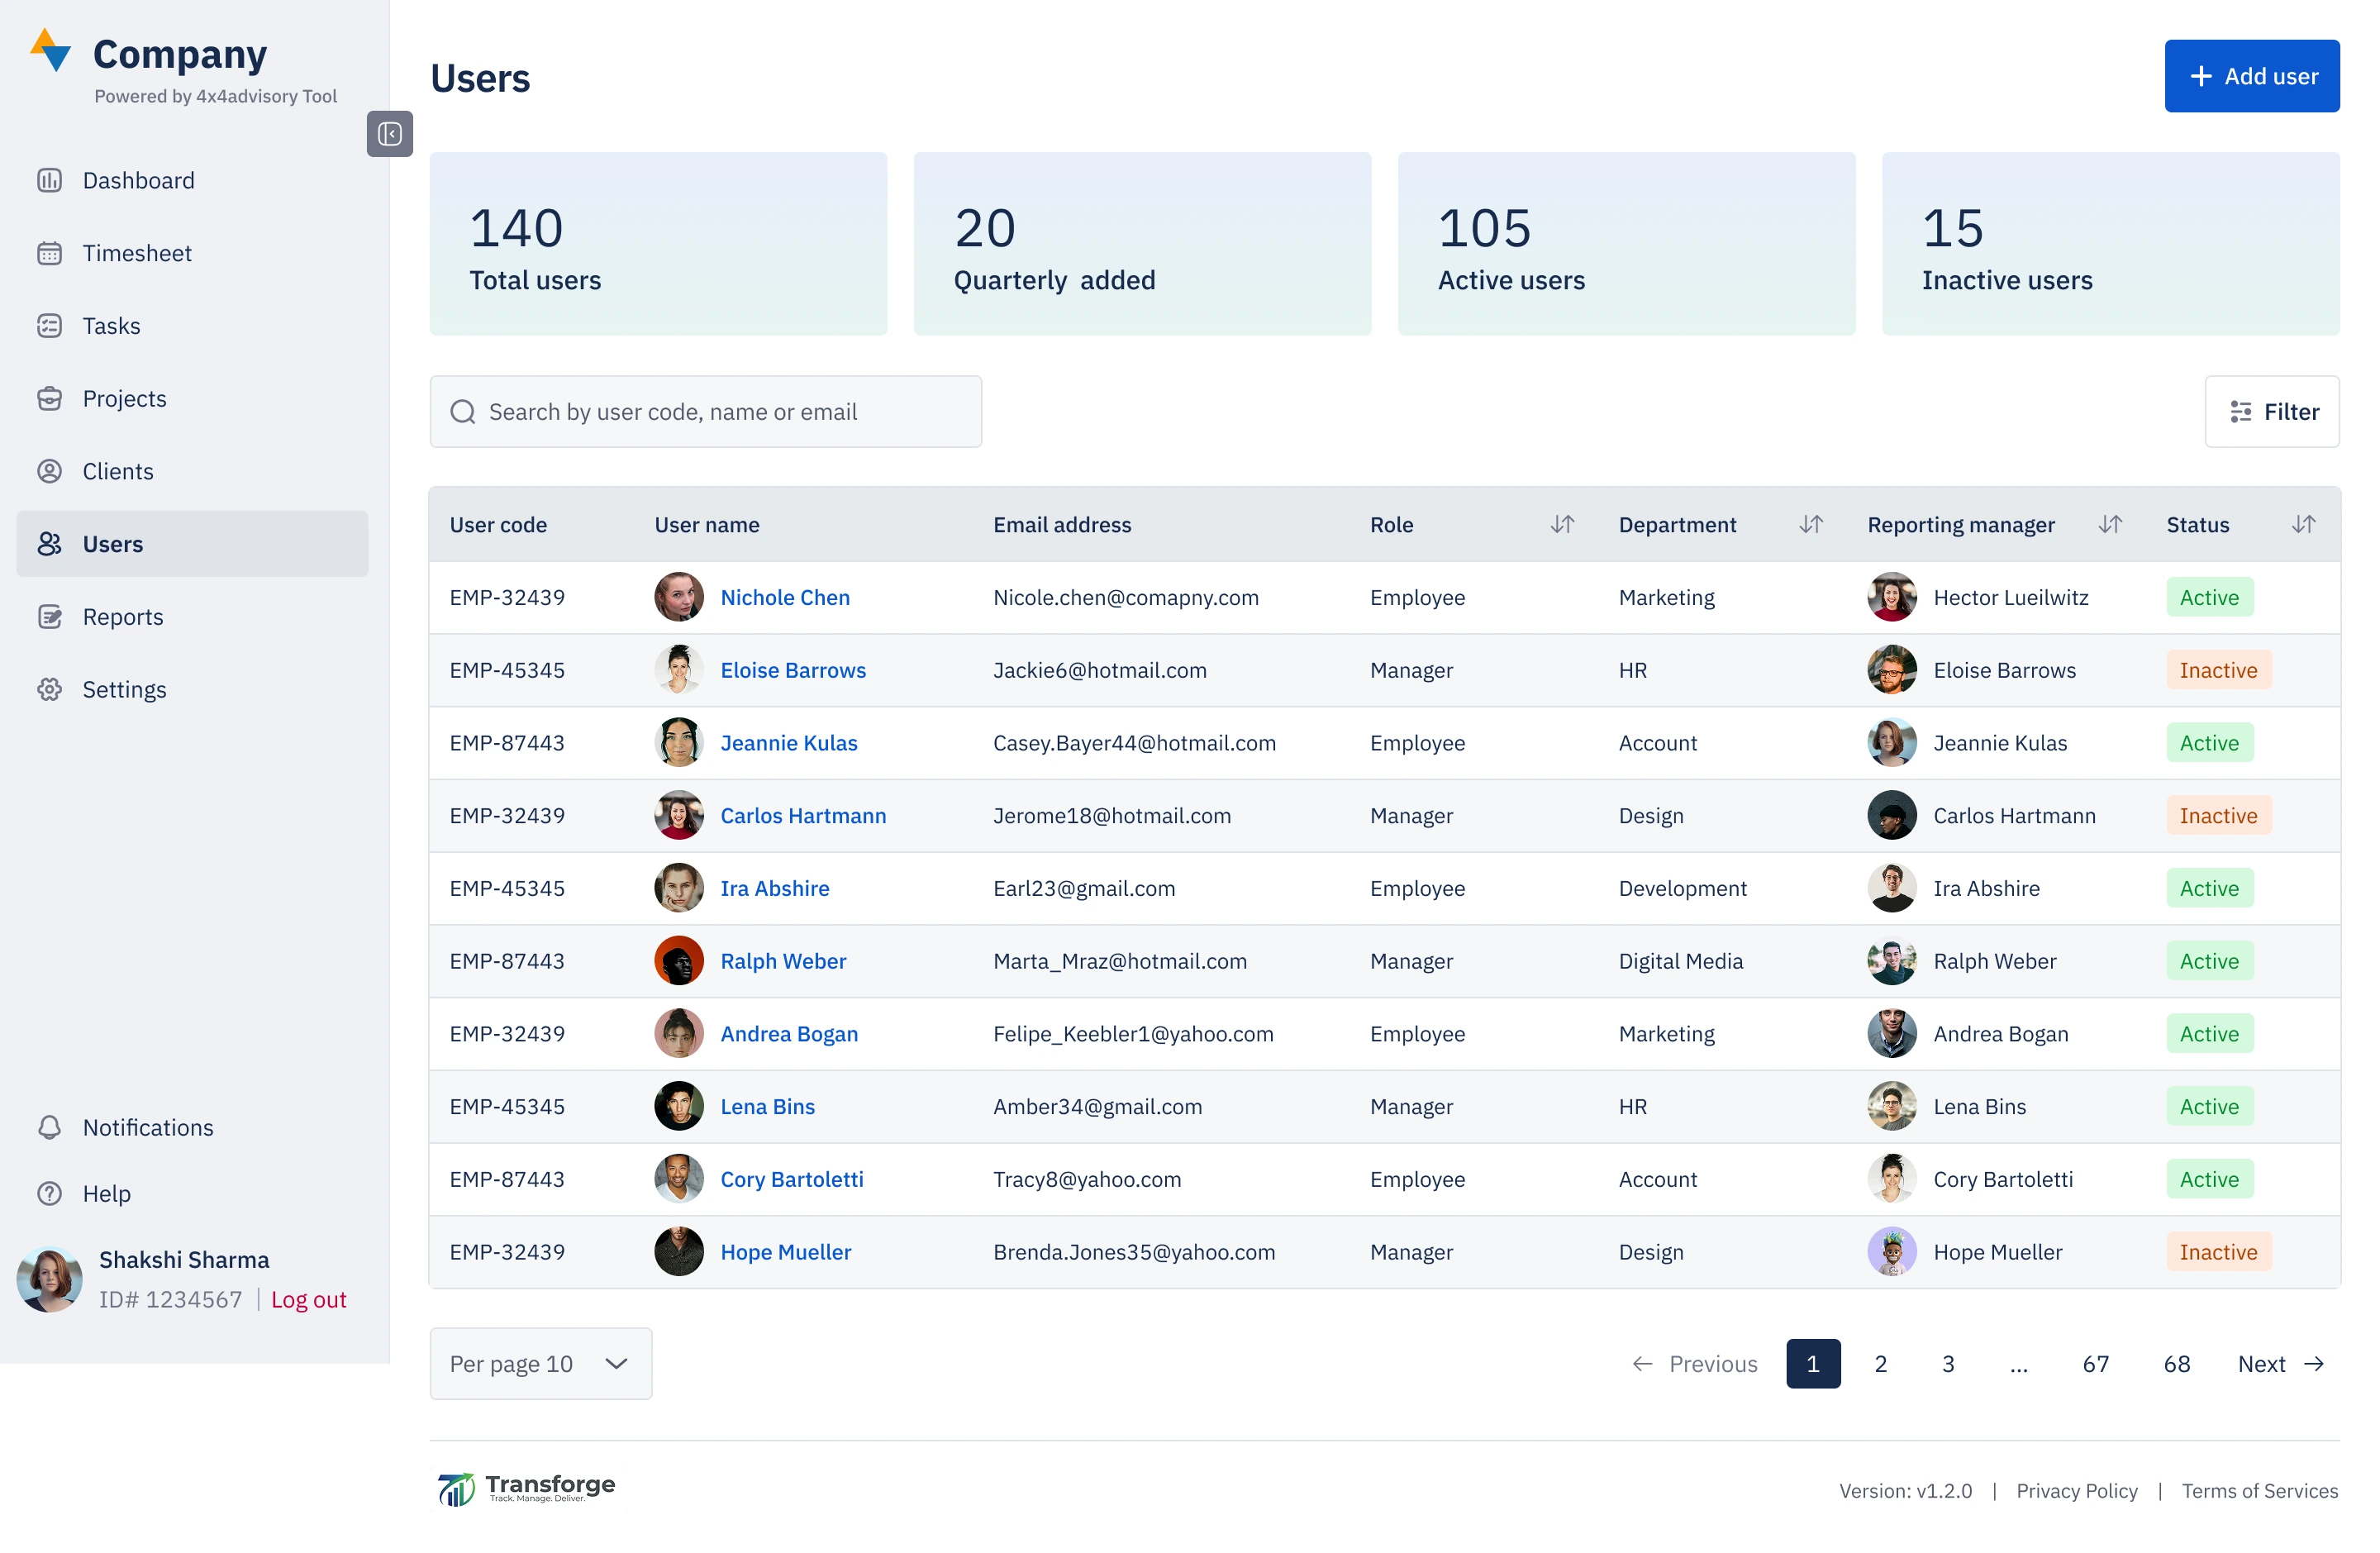Click the Settings gear icon in sidebar
This screenshot has width=2380, height=1553.
(49, 689)
